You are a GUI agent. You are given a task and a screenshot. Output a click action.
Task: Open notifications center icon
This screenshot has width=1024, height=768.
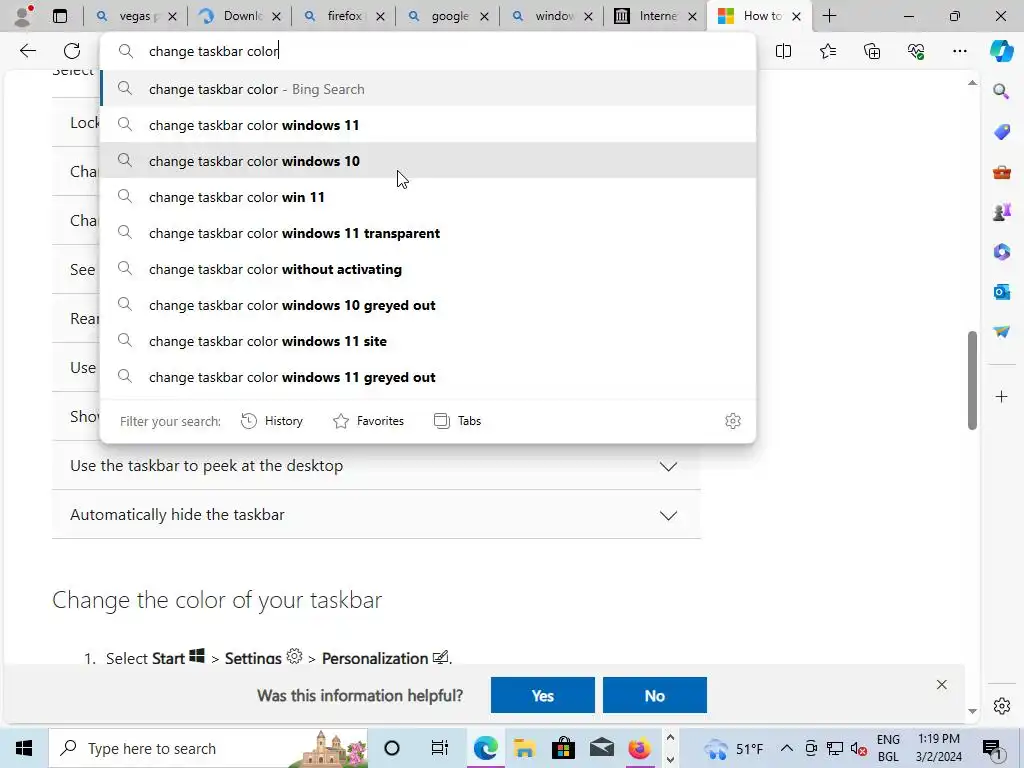[991, 748]
